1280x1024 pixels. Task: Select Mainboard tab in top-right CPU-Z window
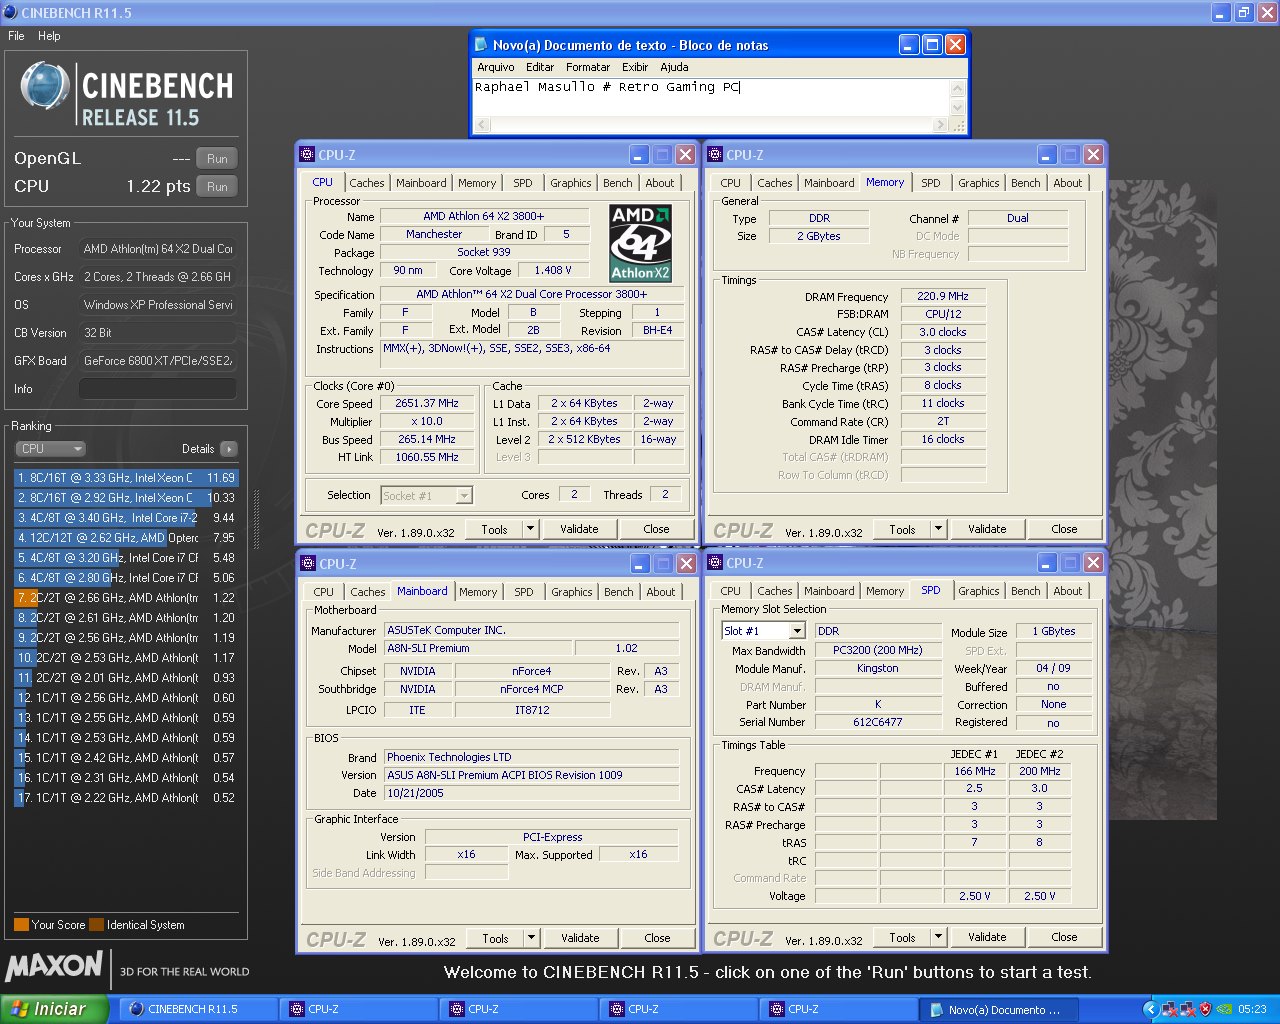point(830,183)
